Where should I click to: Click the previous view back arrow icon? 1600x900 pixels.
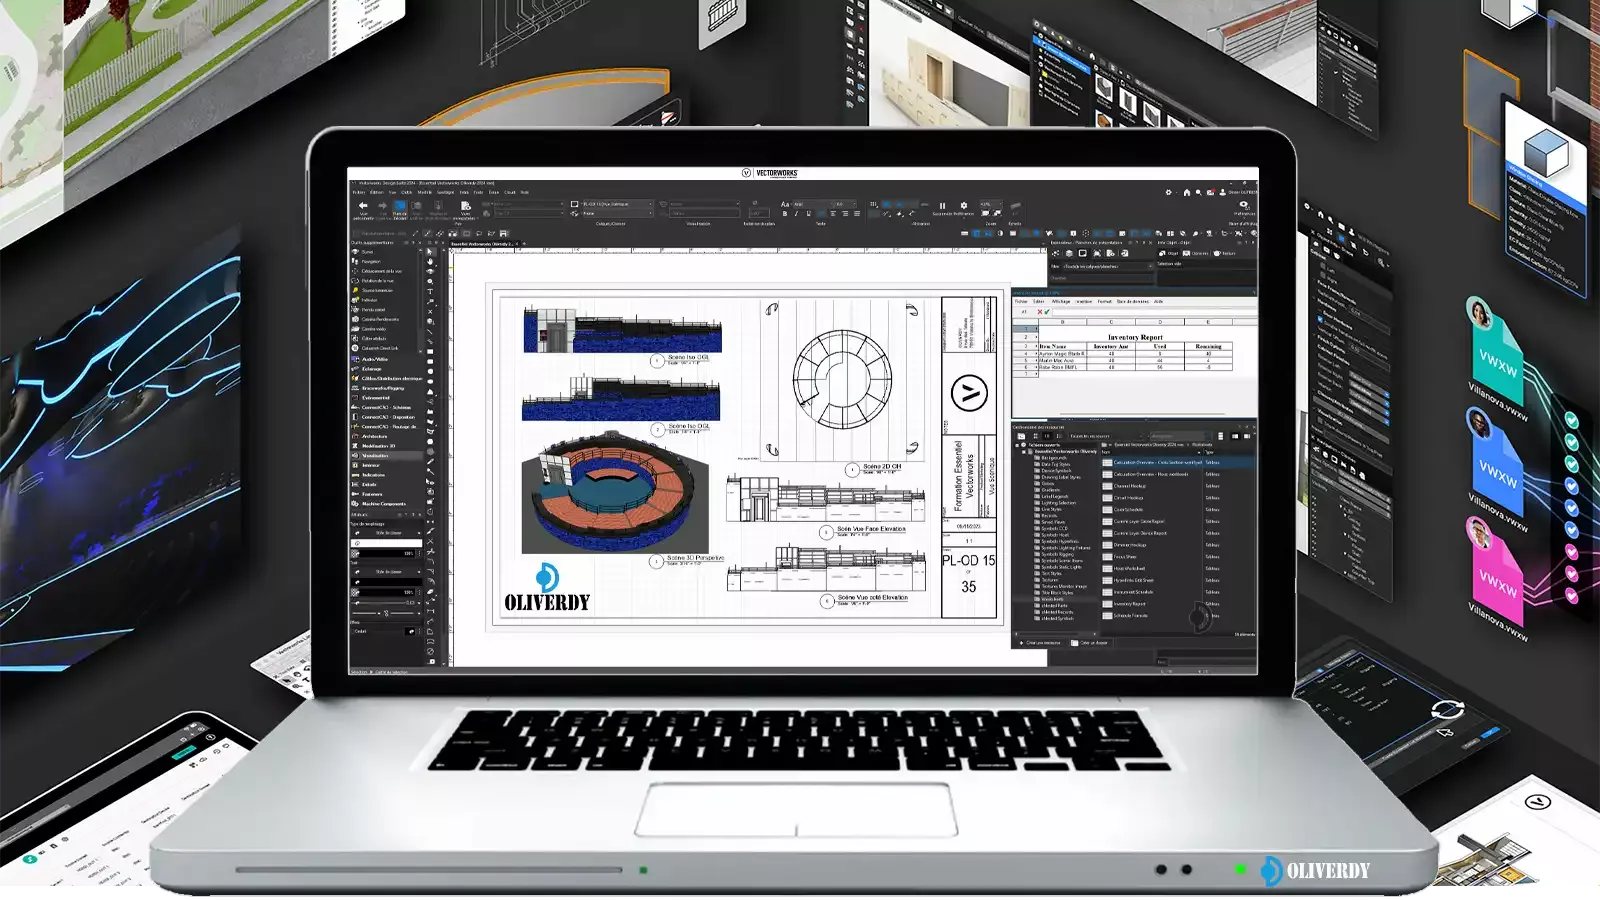[362, 205]
